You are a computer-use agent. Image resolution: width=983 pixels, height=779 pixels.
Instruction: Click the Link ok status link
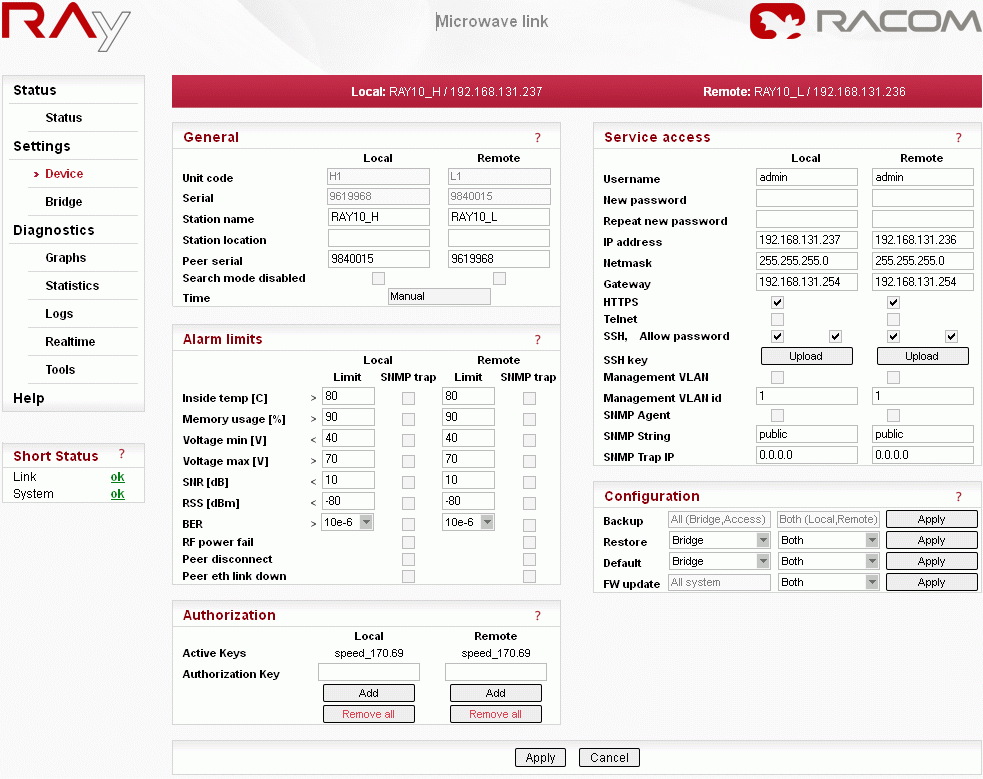118,477
